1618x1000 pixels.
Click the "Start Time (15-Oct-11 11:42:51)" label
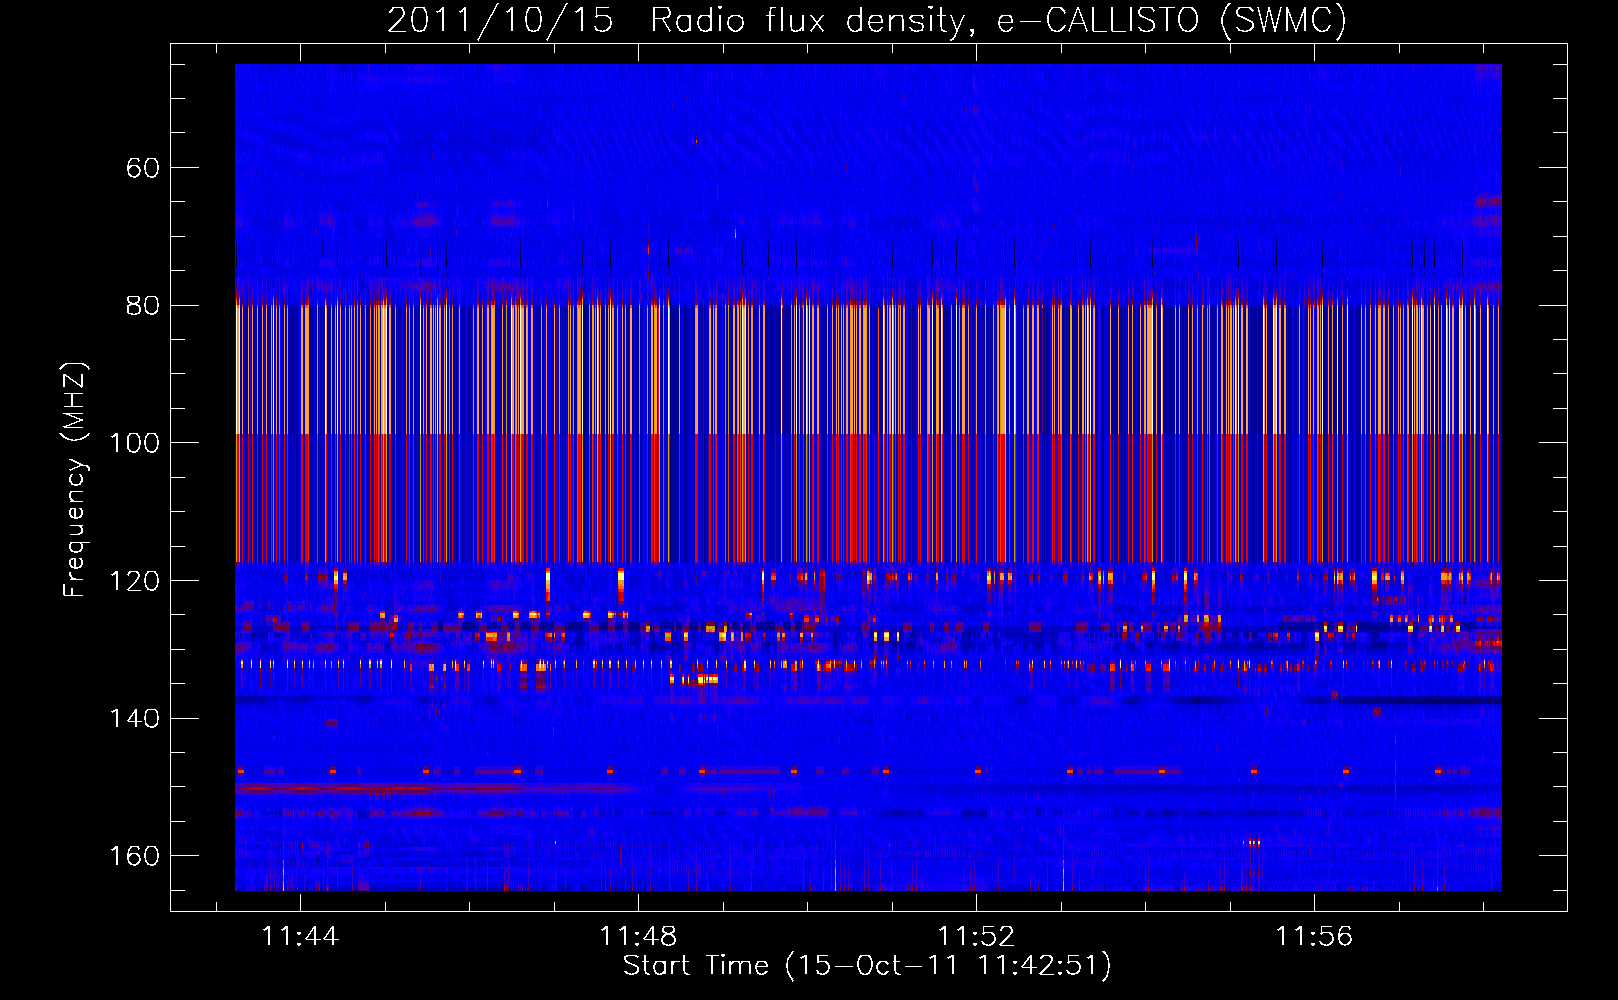[x=867, y=966]
